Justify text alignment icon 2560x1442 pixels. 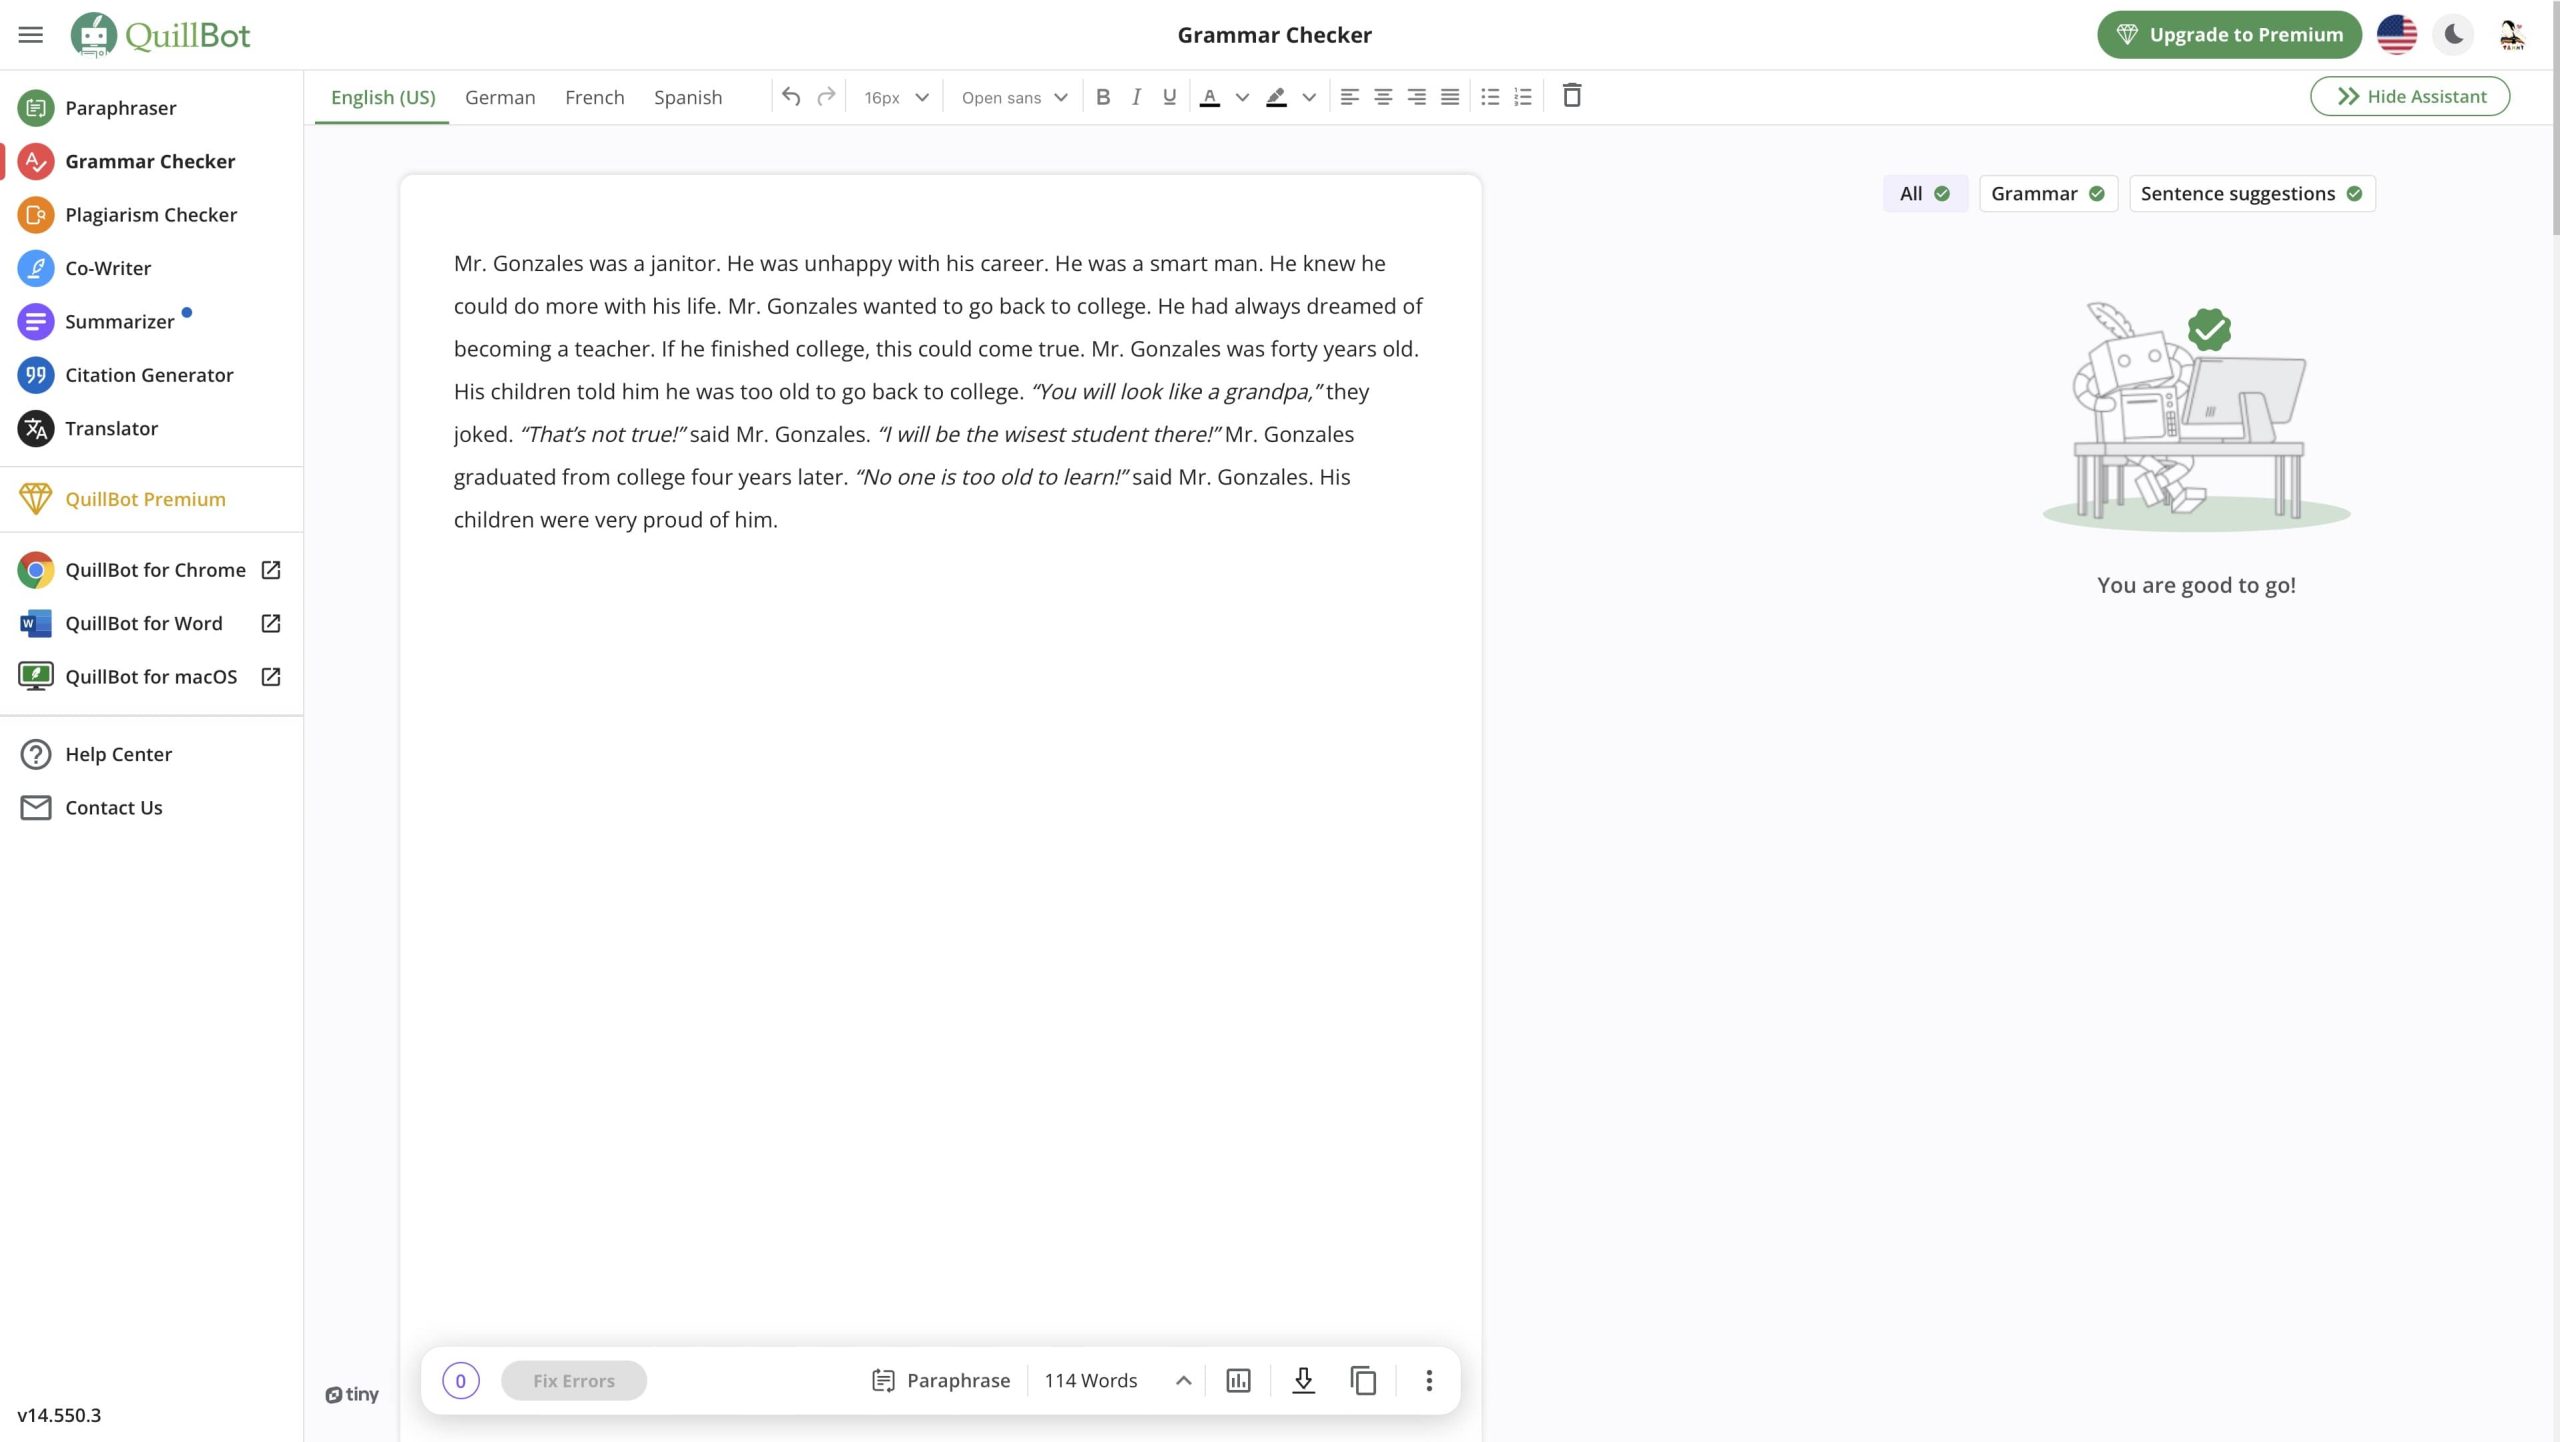point(1449,97)
